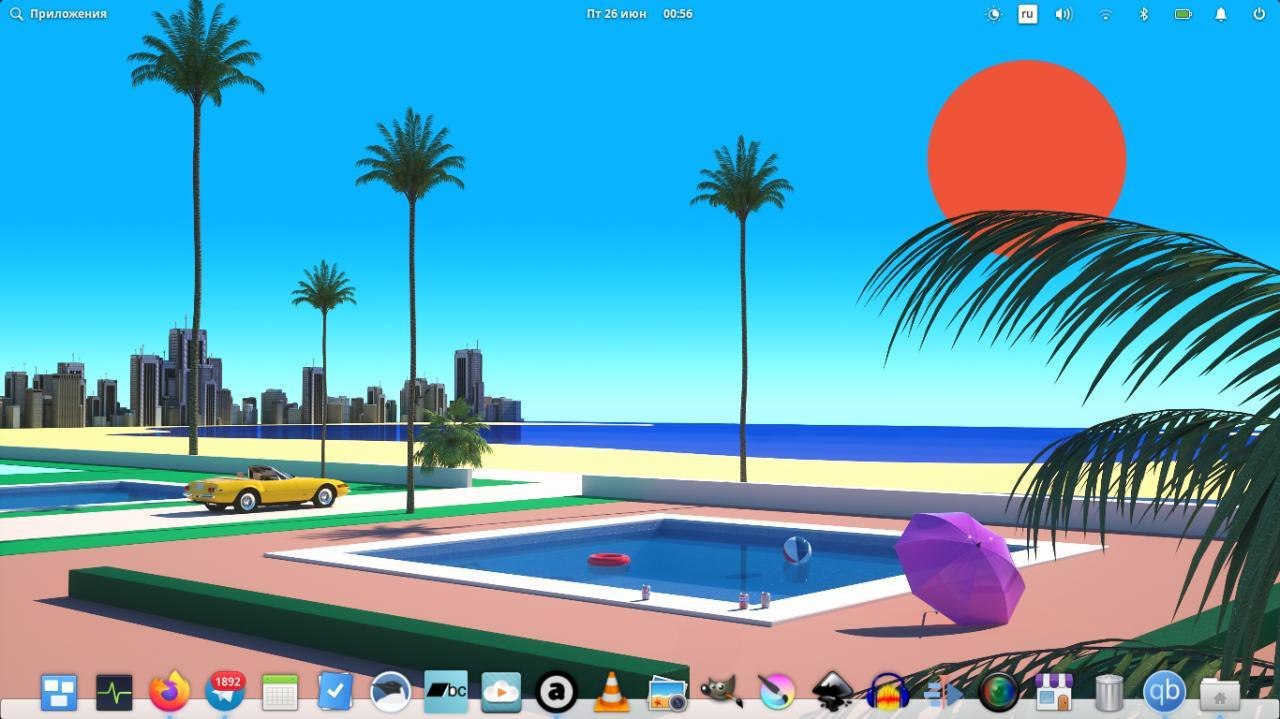
Task: Open the Bandcamp 'bc' dock icon
Action: [446, 691]
